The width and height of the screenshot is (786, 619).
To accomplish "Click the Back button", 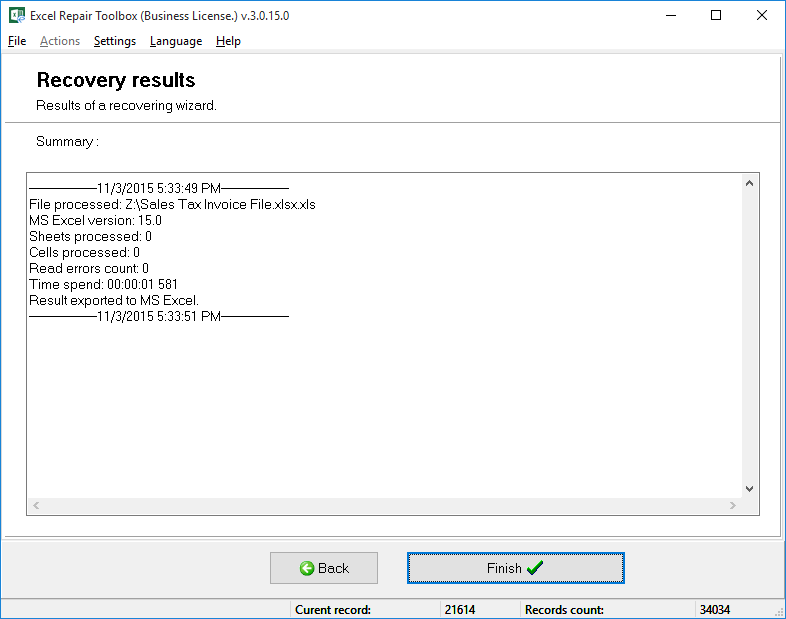I will (324, 568).
